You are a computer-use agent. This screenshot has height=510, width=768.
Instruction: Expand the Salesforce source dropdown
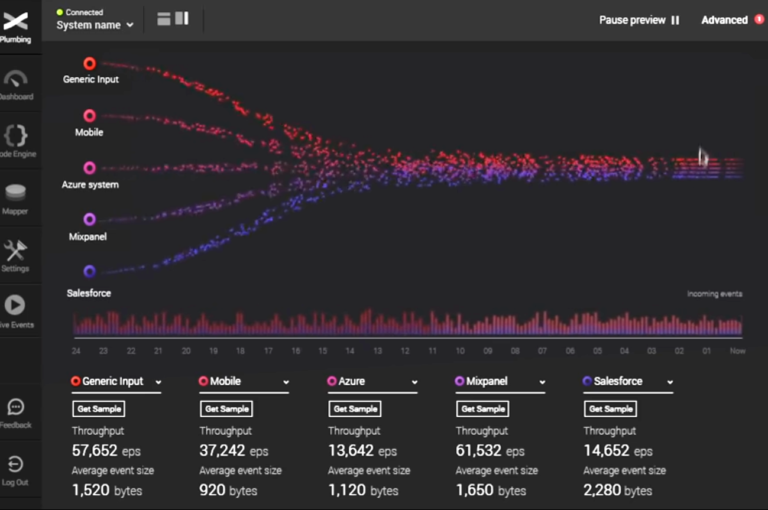pos(670,382)
